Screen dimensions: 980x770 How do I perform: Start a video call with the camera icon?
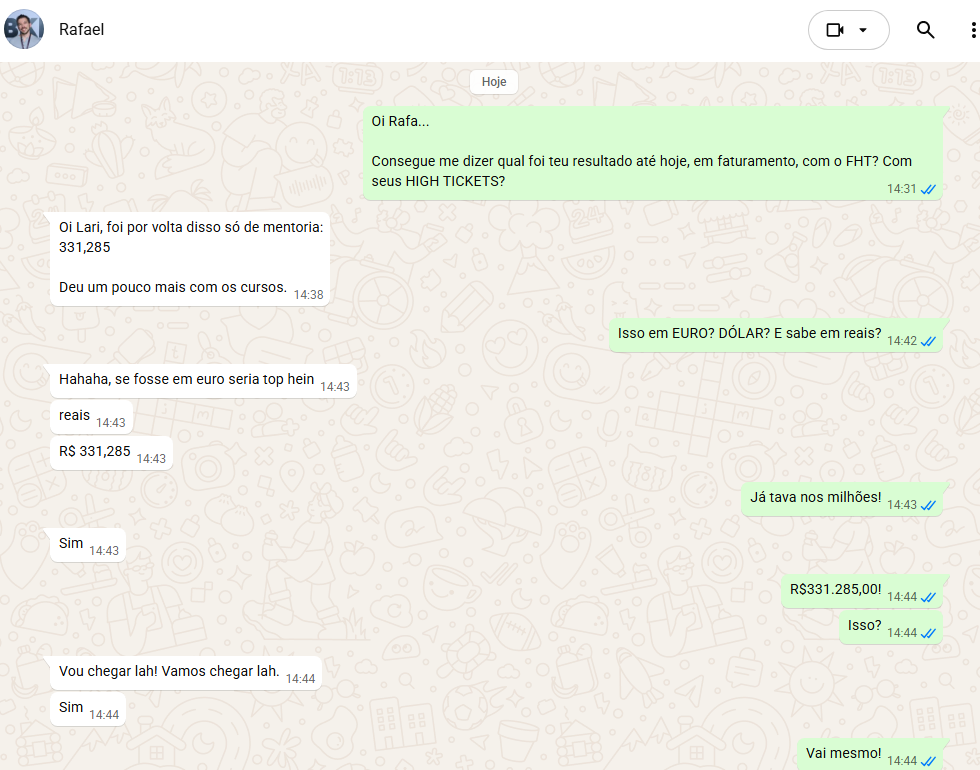point(835,30)
